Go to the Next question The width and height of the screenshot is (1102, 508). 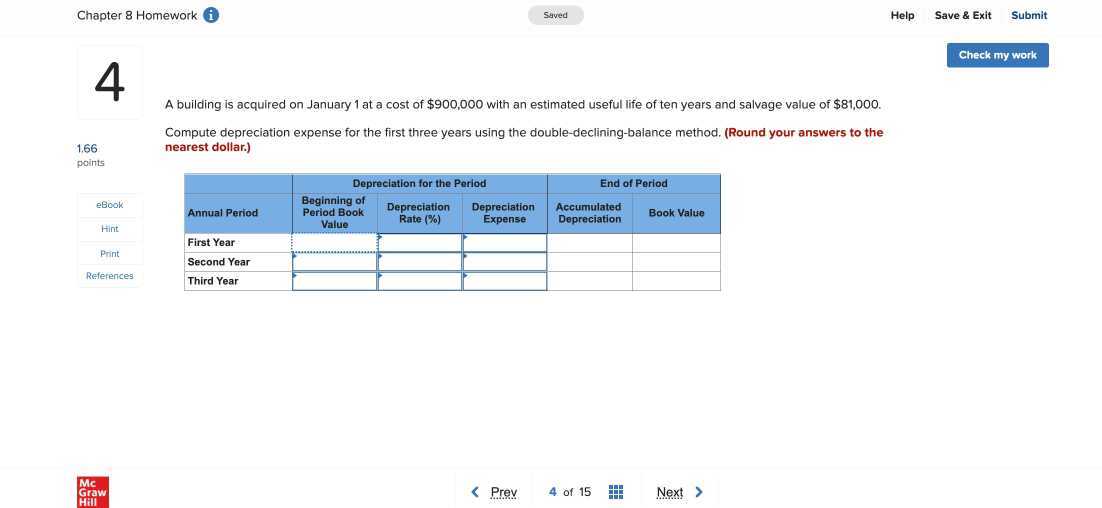click(x=680, y=492)
